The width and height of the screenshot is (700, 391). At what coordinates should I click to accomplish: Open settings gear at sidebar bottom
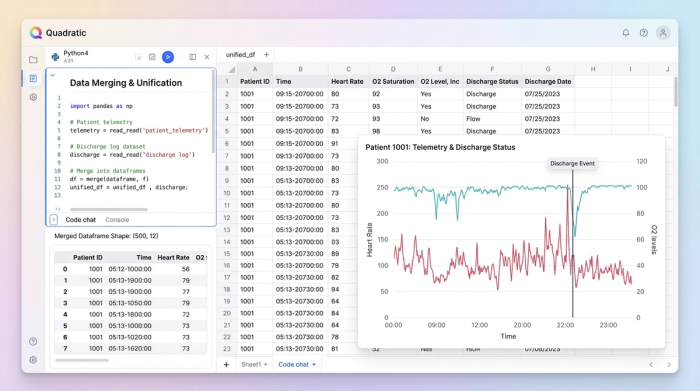[x=33, y=360]
